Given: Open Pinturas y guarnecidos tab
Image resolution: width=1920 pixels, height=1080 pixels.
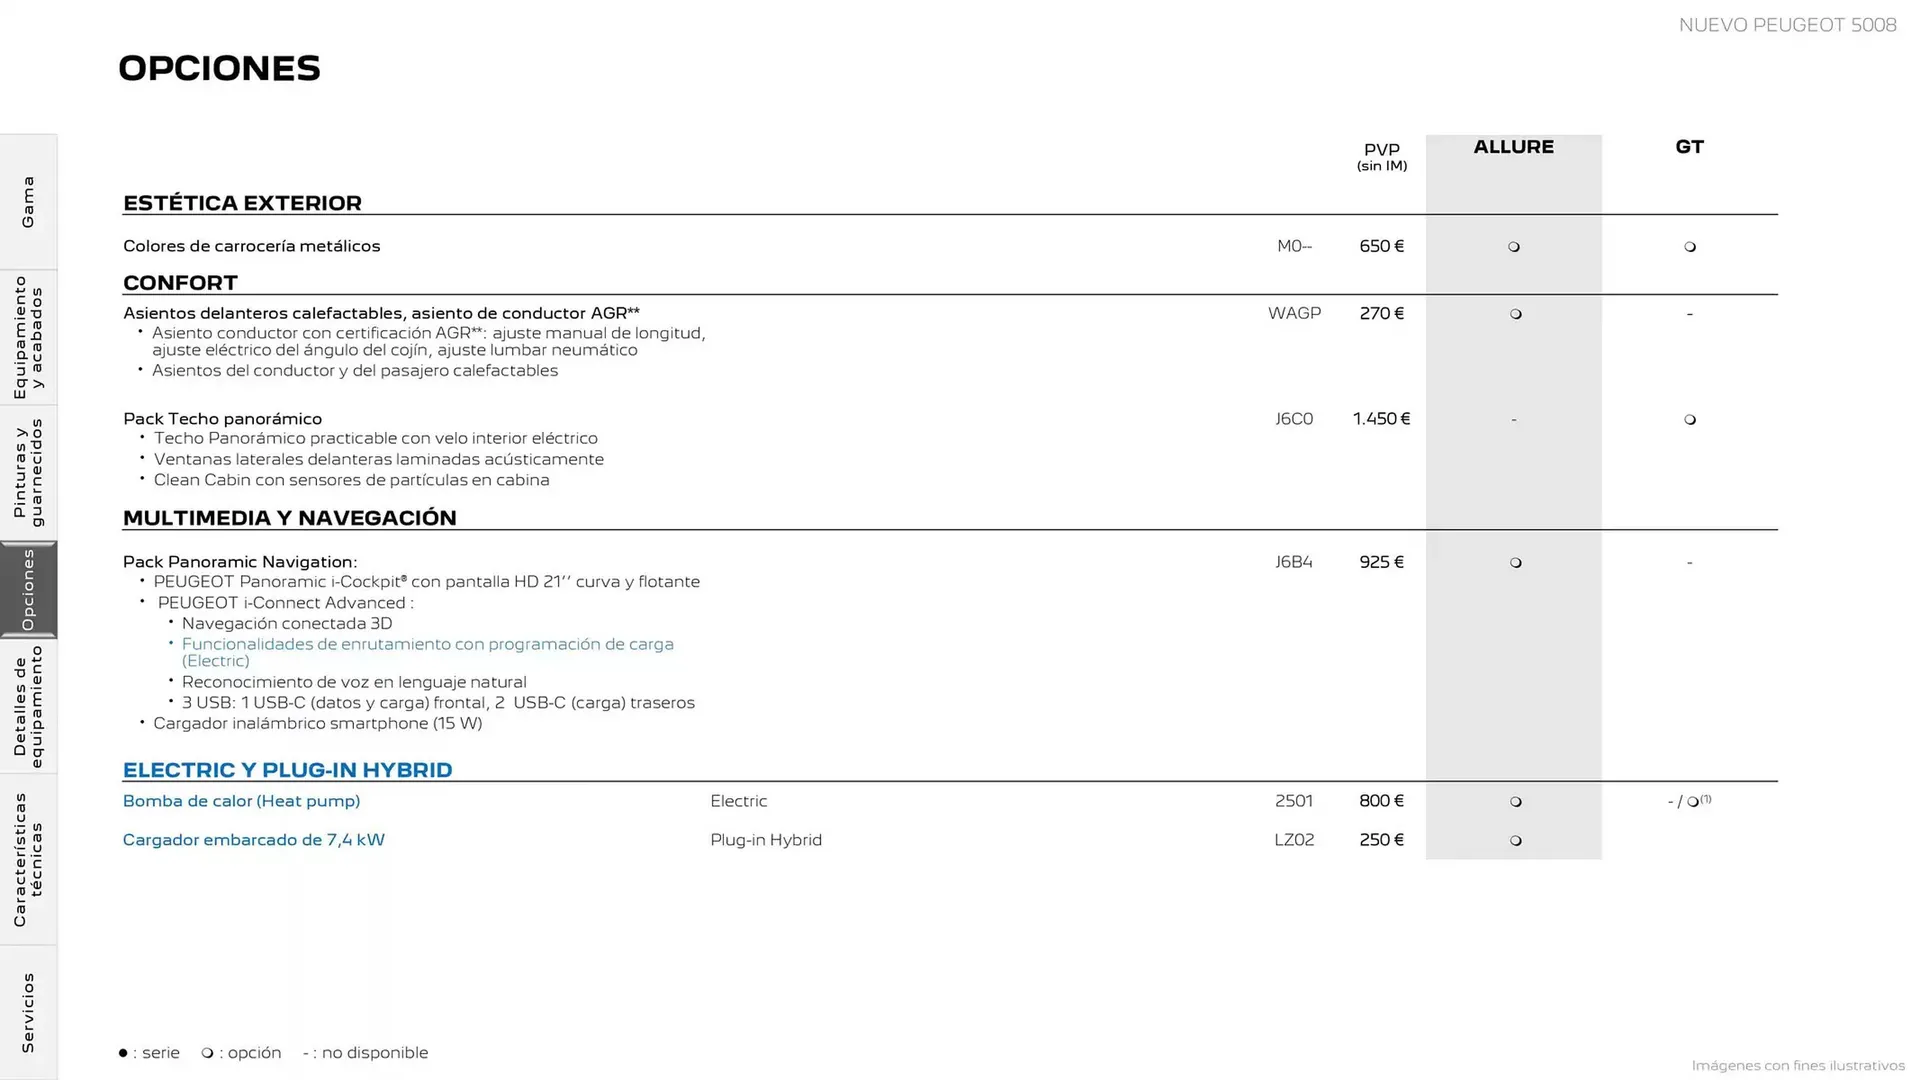Looking at the screenshot, I should coord(28,472).
